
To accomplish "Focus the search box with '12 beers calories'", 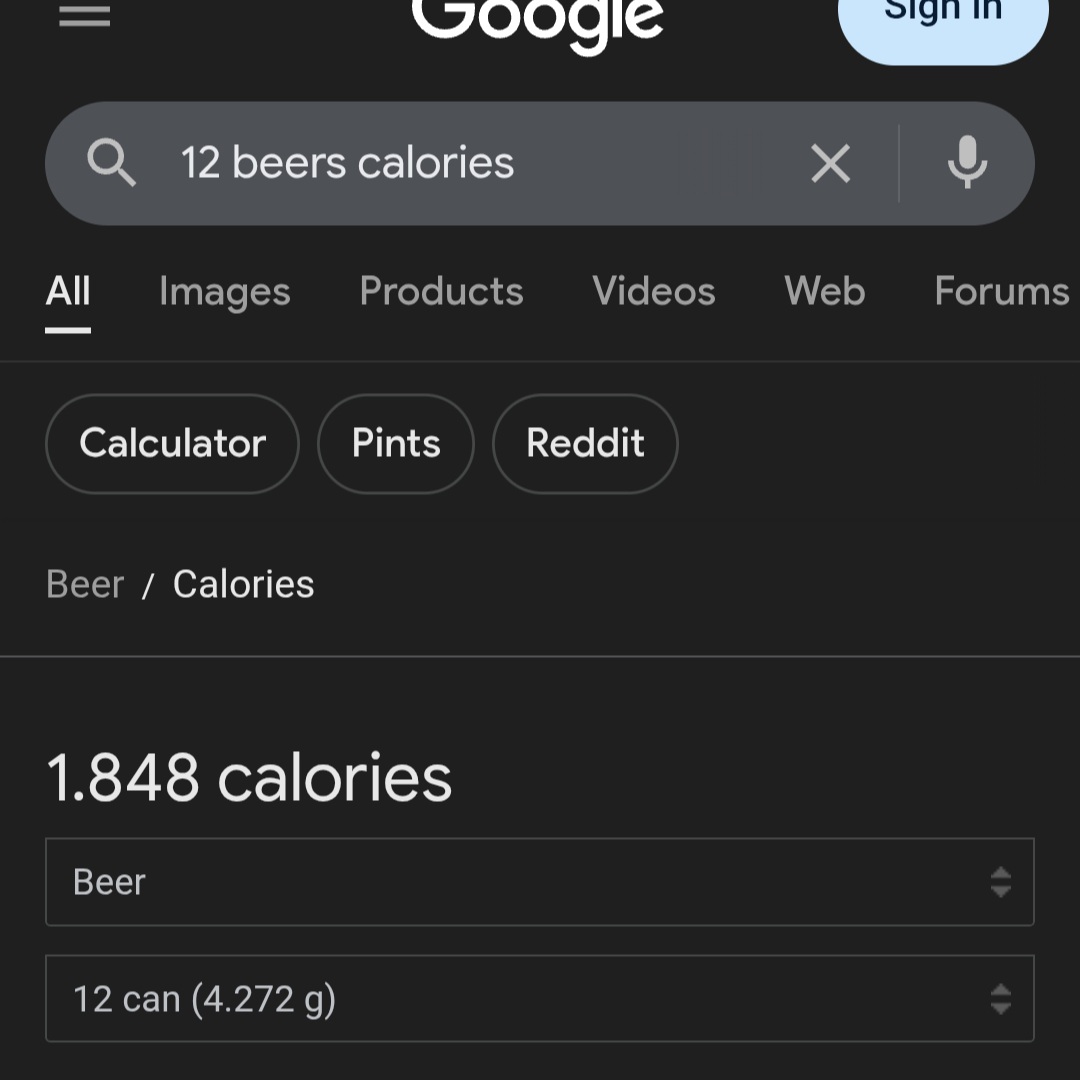I will click(482, 163).
